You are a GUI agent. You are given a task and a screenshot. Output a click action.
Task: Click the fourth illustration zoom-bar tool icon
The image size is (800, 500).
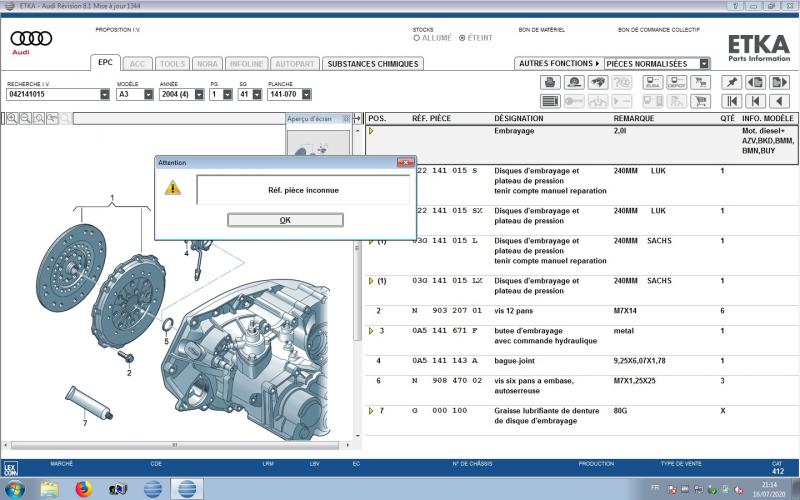(52, 119)
